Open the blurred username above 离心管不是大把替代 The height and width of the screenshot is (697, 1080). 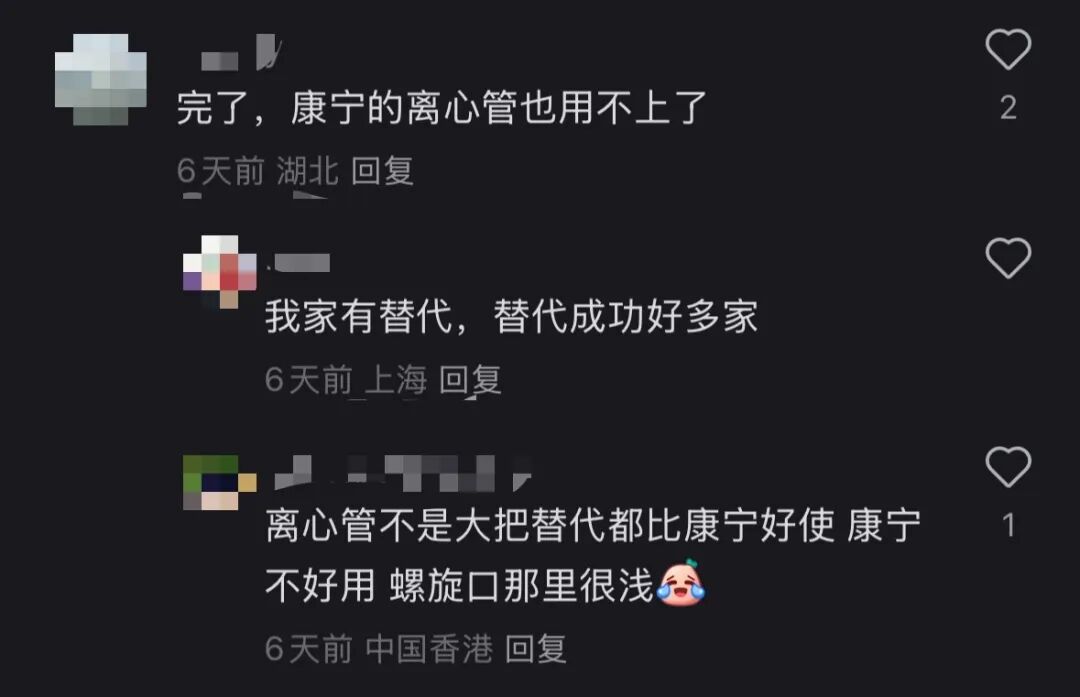click(x=403, y=473)
